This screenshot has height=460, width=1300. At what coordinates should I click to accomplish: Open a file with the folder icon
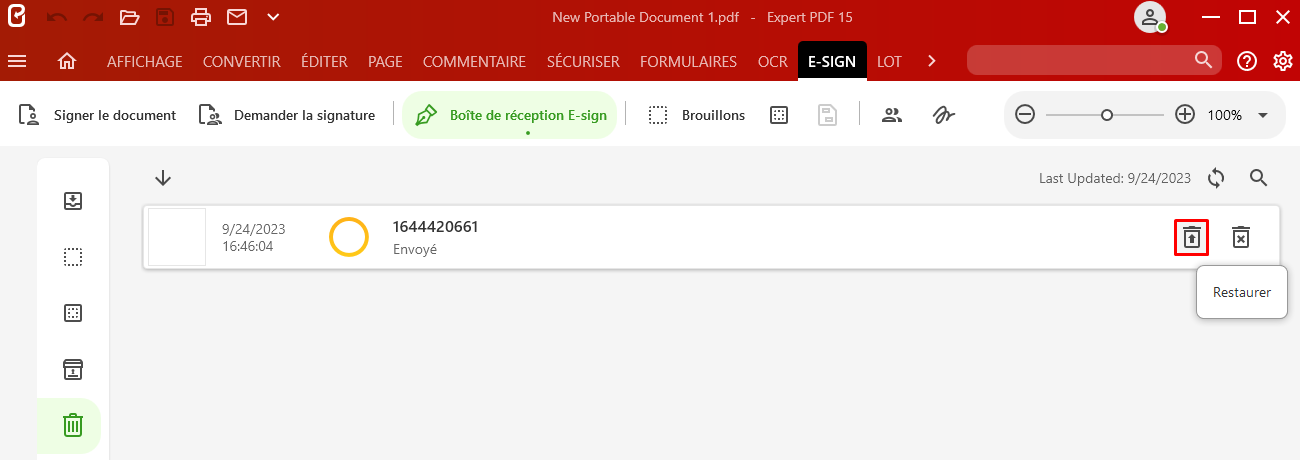tap(129, 17)
